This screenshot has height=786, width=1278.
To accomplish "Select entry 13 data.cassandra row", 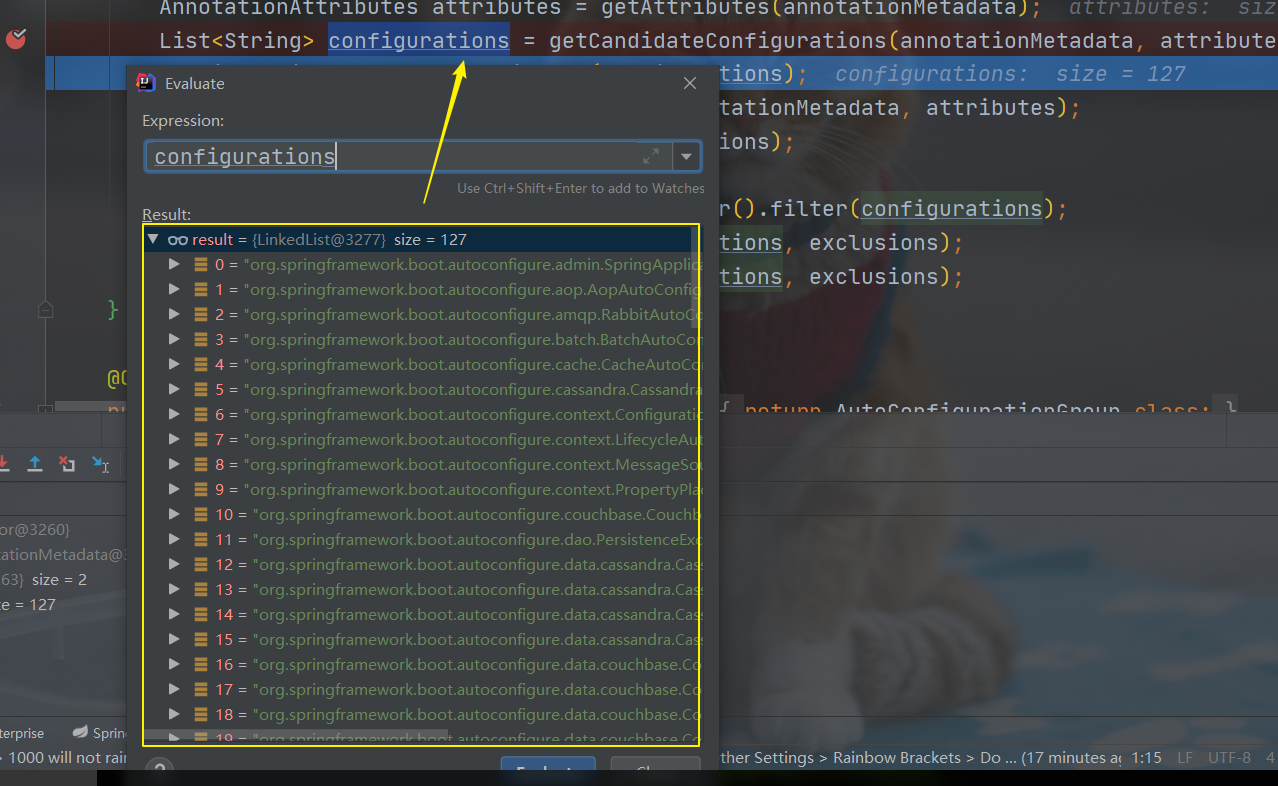I will coord(420,590).
